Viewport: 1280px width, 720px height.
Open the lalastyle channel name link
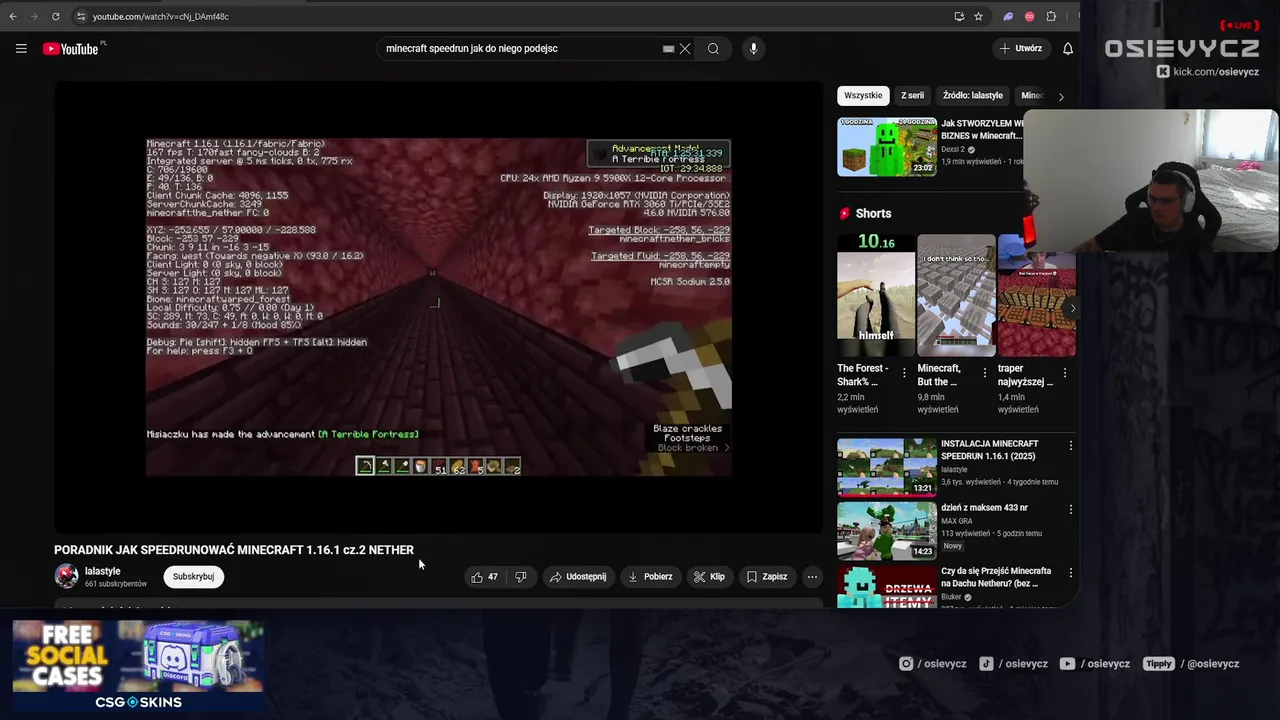[102, 571]
